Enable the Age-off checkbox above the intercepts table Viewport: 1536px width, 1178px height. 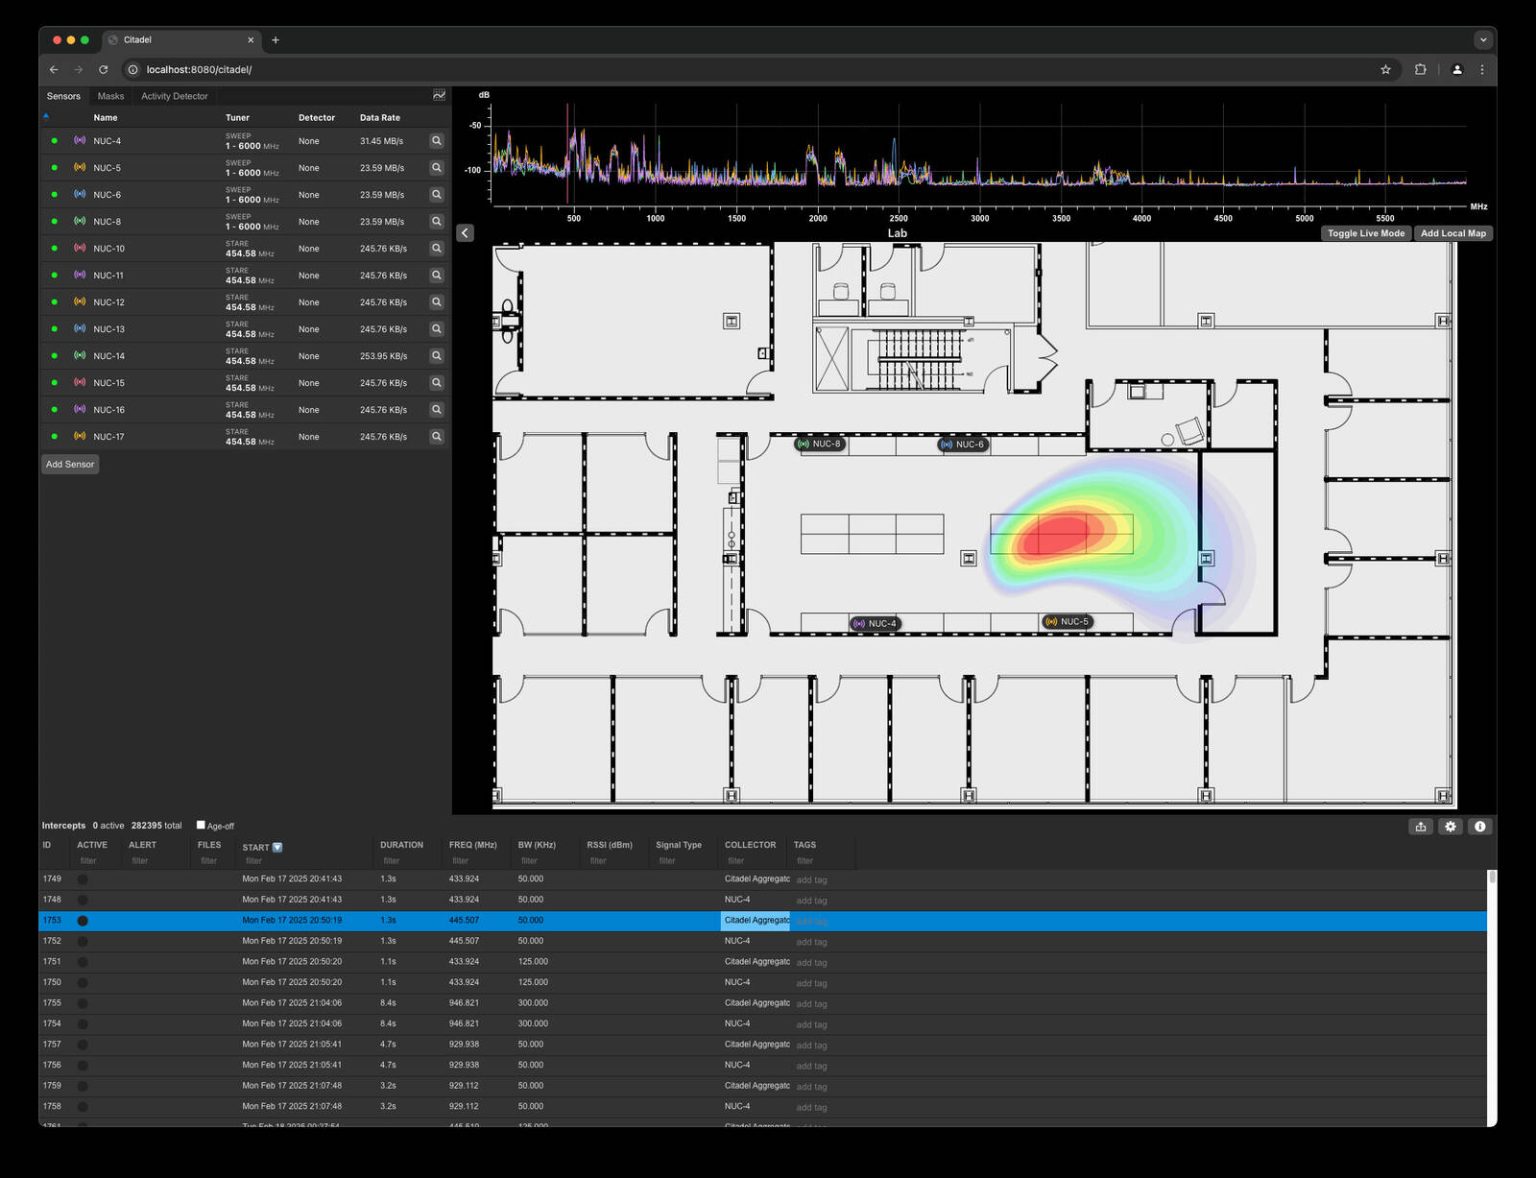[201, 826]
